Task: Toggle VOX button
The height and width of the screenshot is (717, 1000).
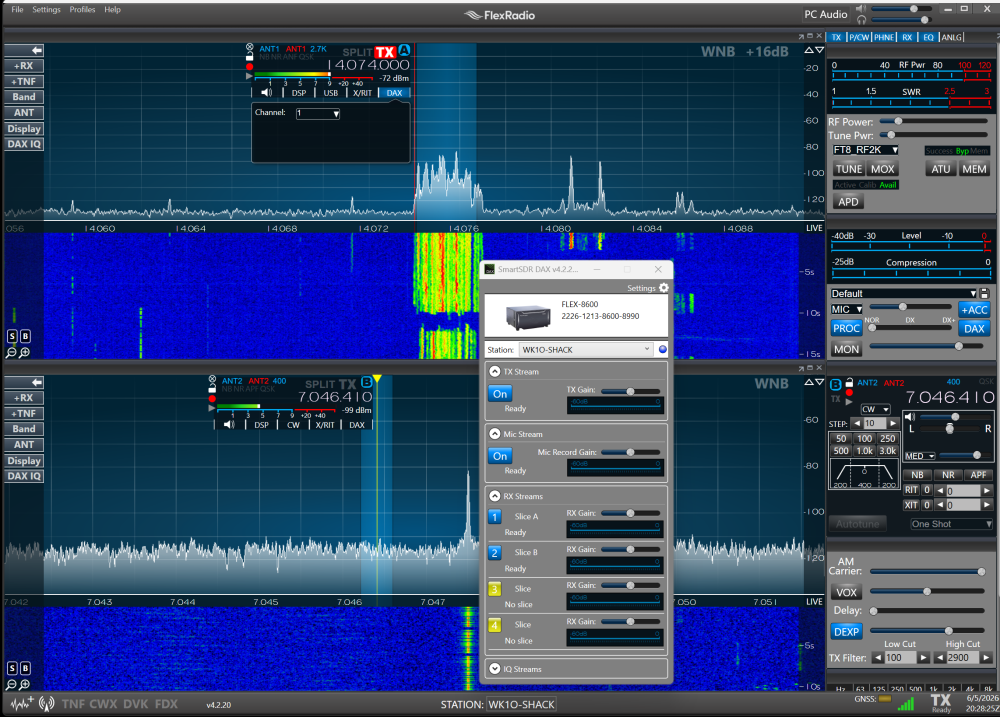Action: coord(846,592)
